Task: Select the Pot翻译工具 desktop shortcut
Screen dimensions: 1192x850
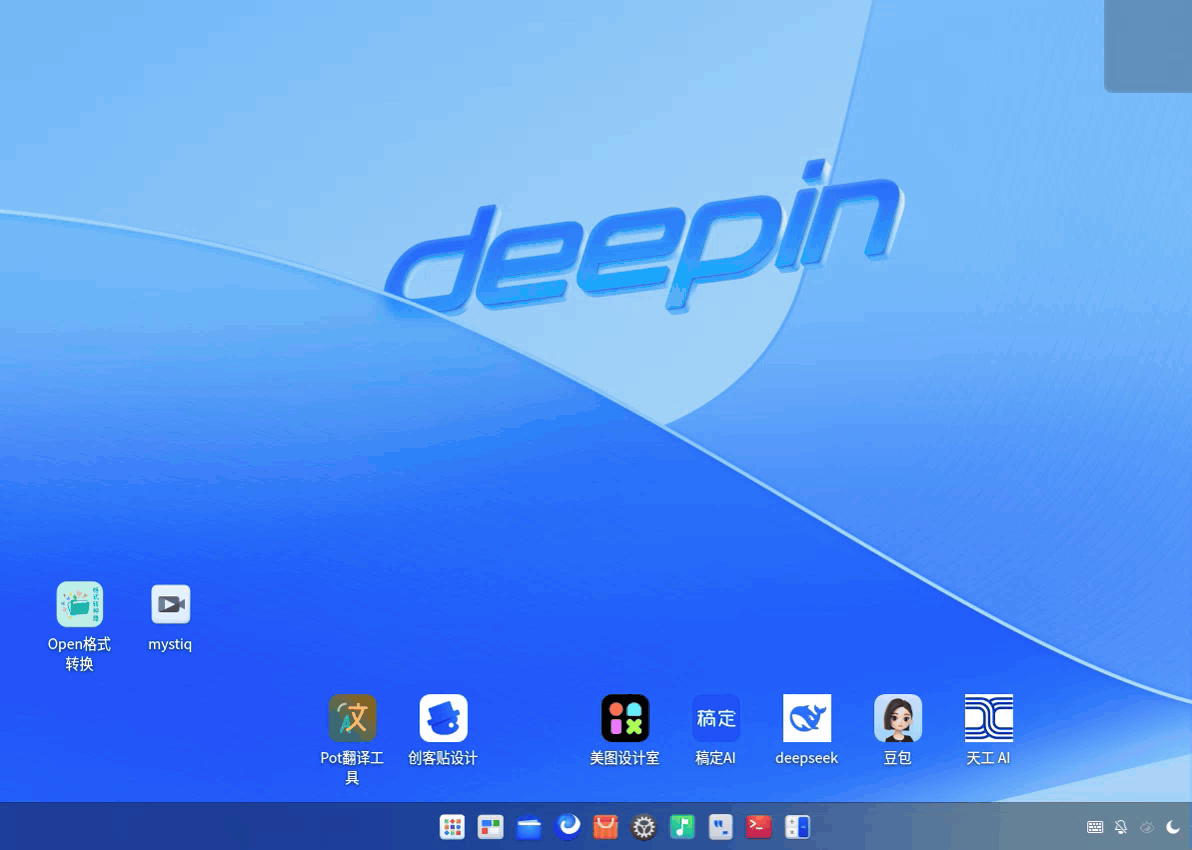Action: click(x=352, y=718)
